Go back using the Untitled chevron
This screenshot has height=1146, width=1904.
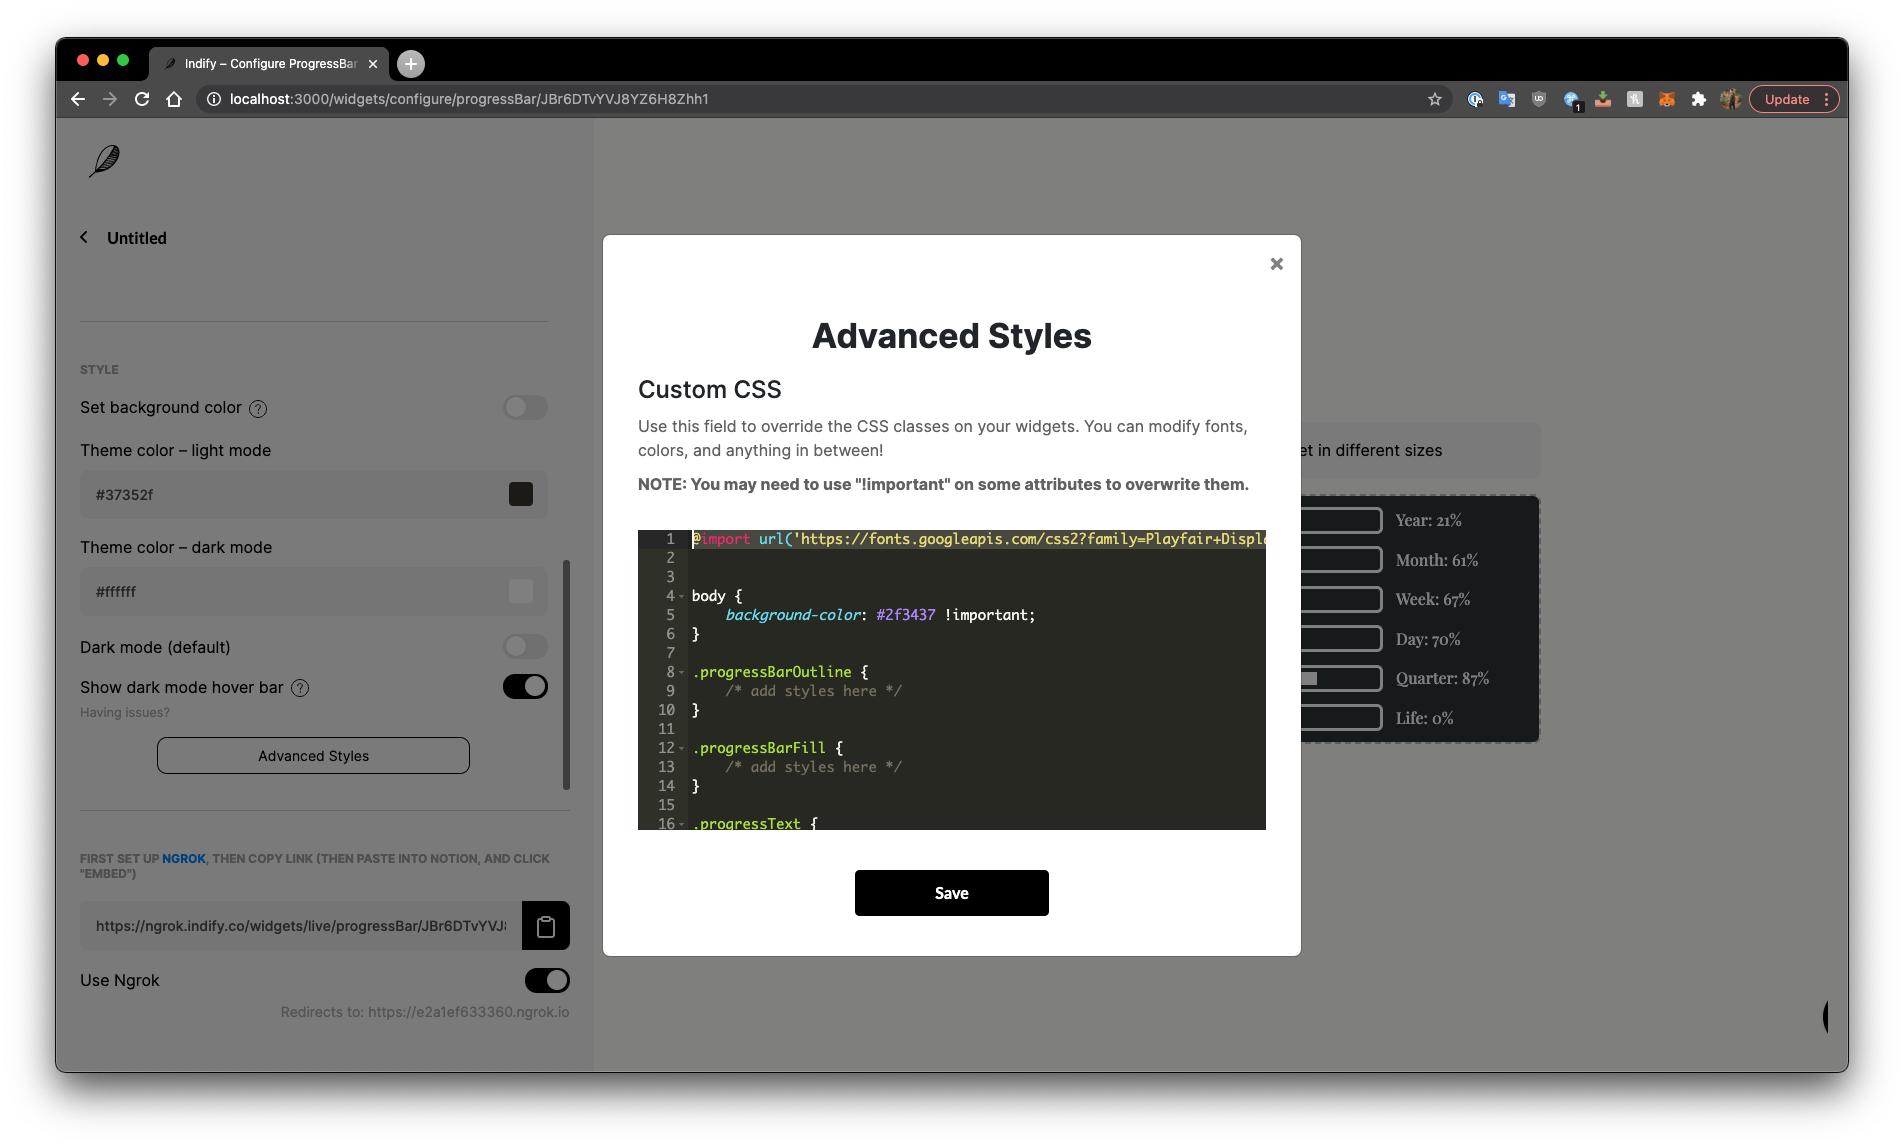click(x=85, y=237)
